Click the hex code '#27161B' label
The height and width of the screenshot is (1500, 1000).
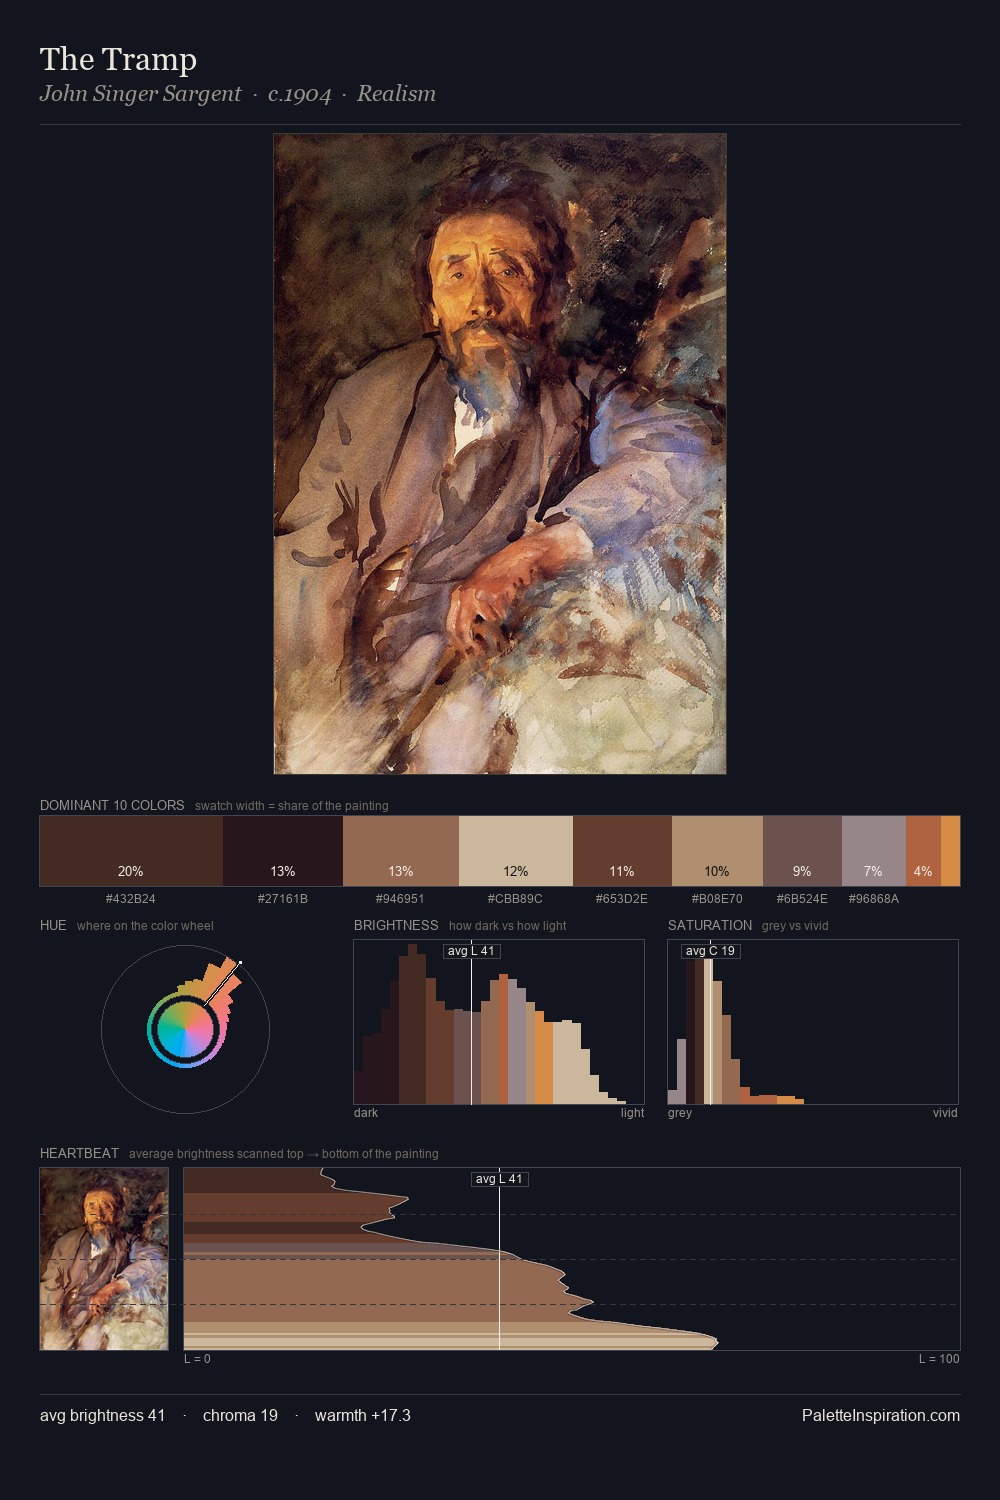click(283, 899)
